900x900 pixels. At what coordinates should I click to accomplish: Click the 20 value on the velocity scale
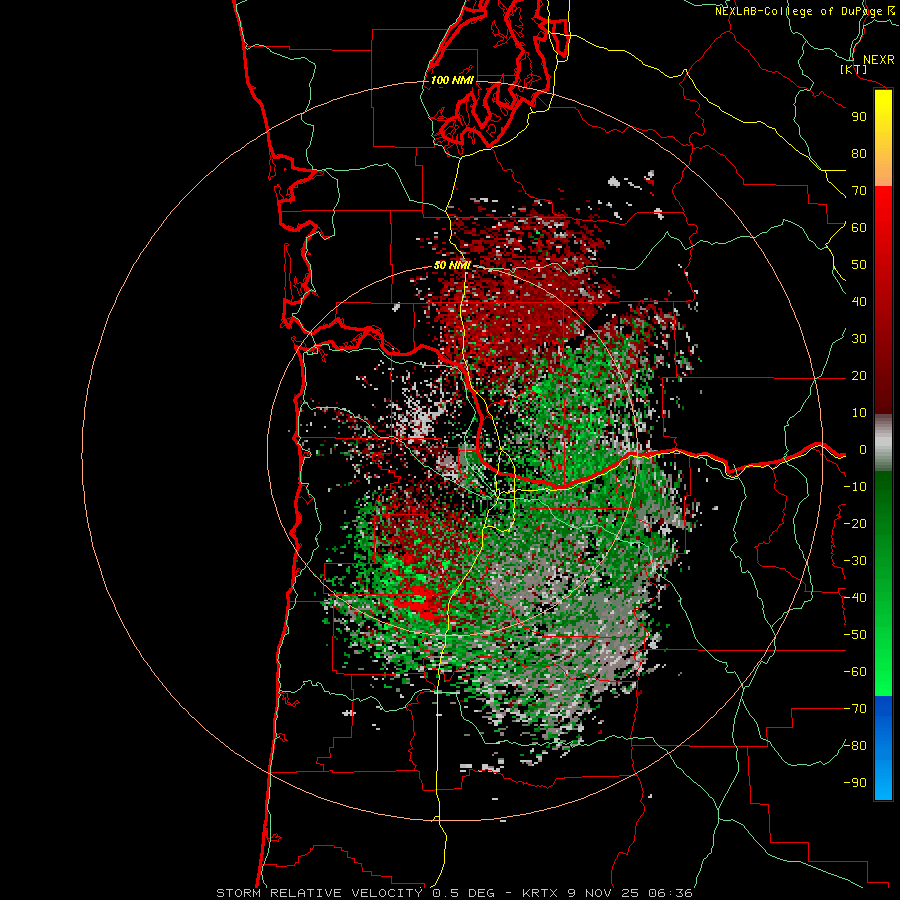(x=859, y=376)
